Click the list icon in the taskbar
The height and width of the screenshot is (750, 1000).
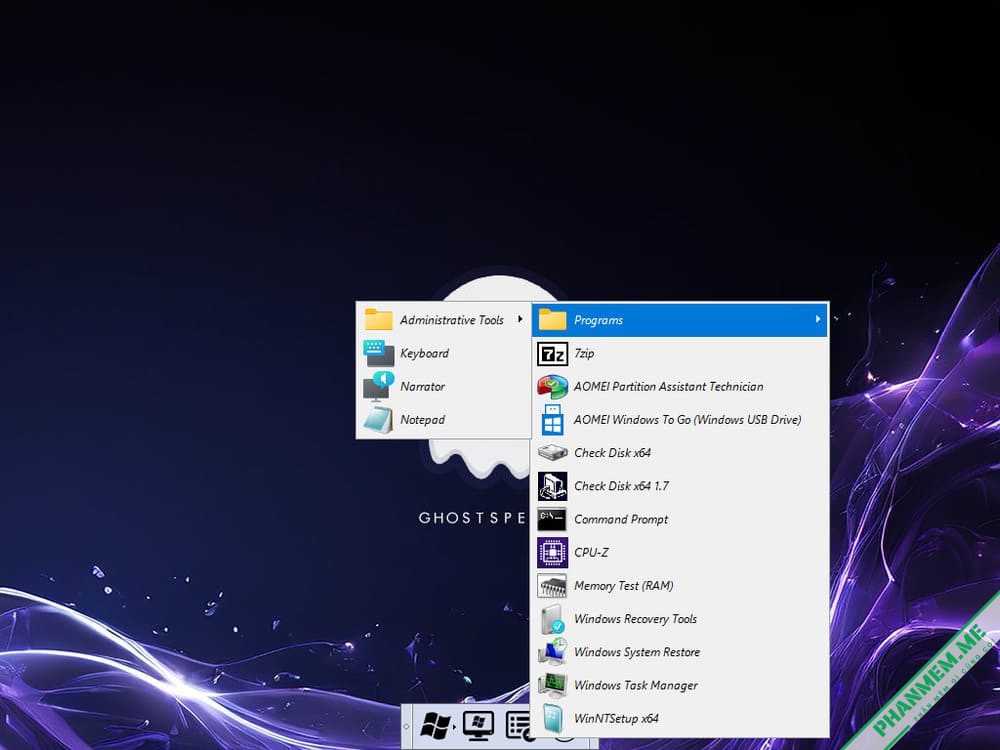(518, 726)
